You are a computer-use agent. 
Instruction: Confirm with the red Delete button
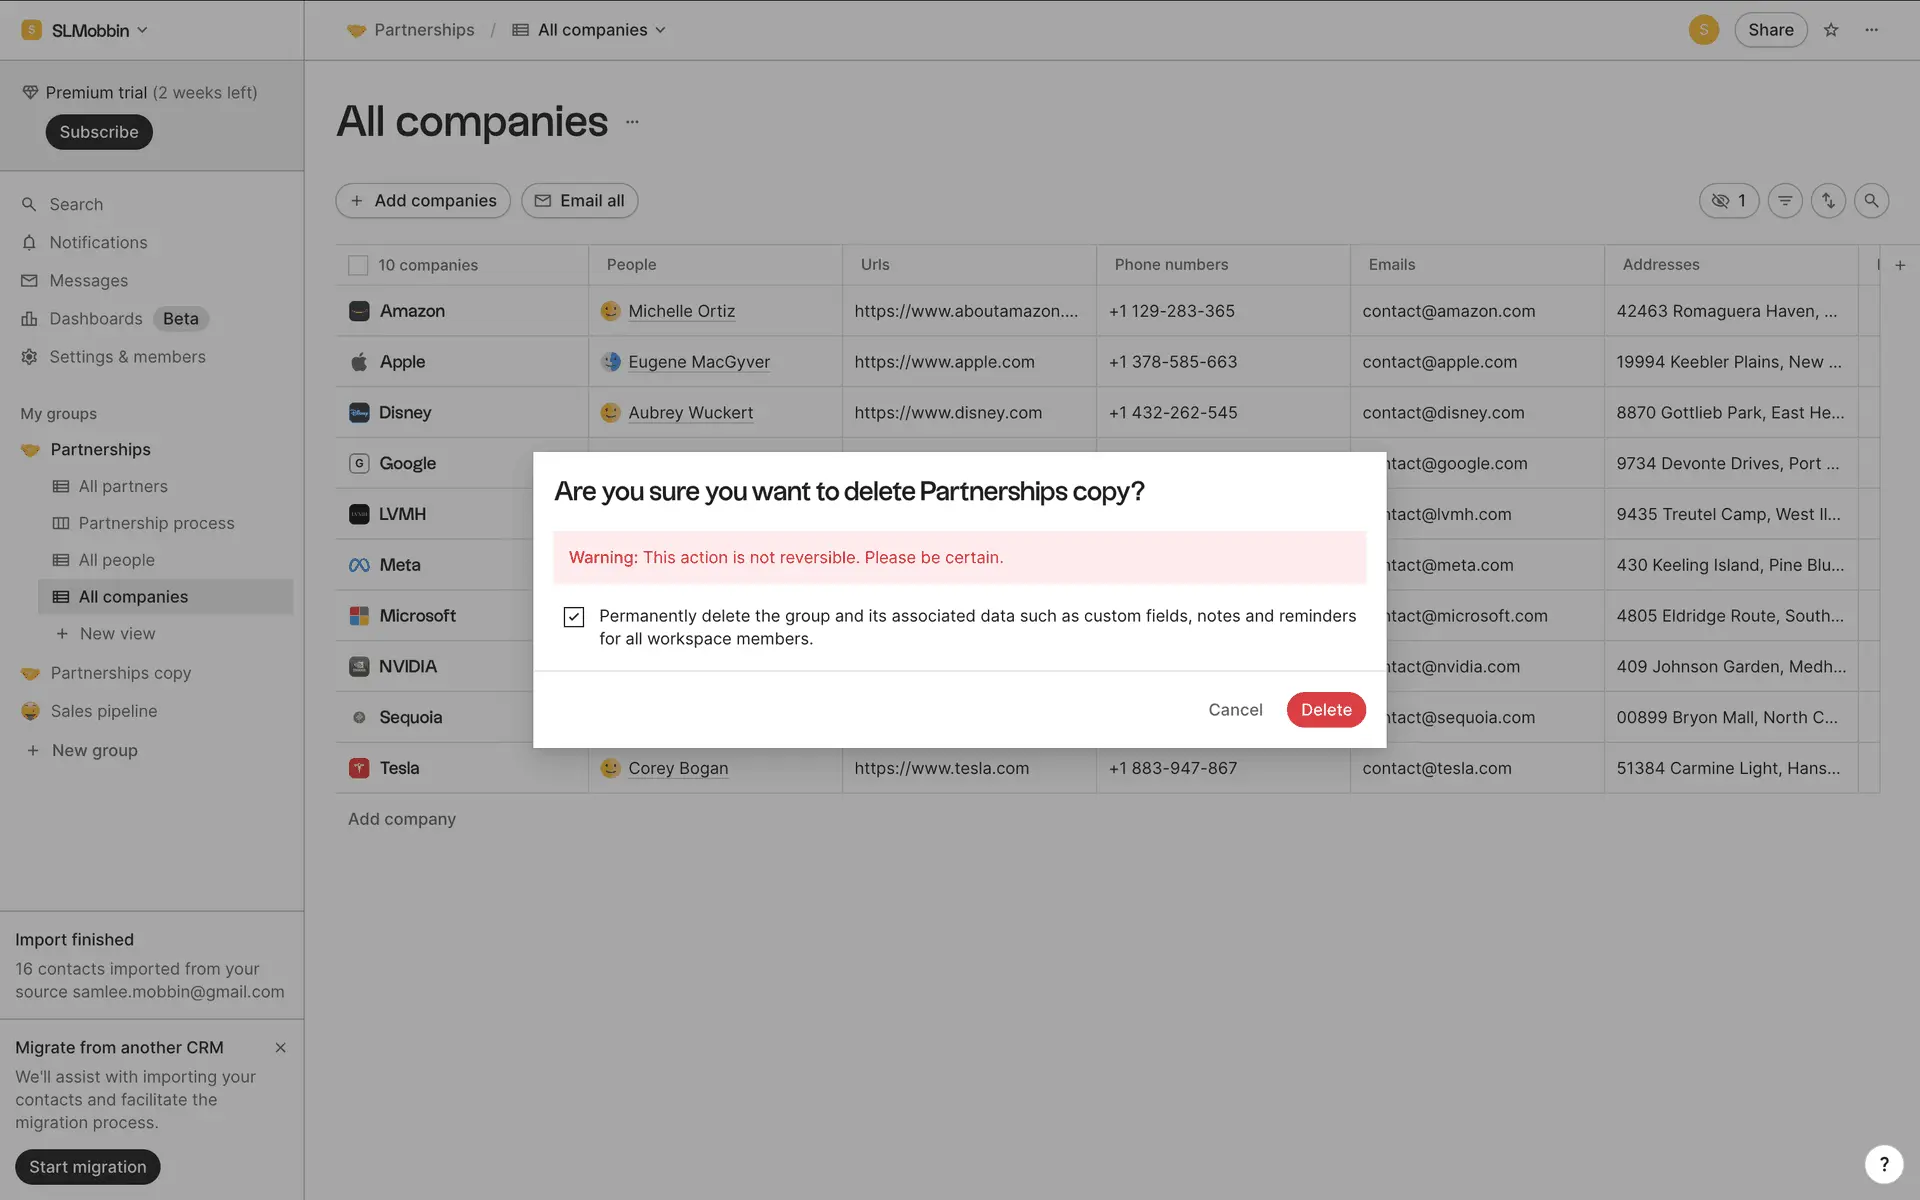[x=1326, y=710]
